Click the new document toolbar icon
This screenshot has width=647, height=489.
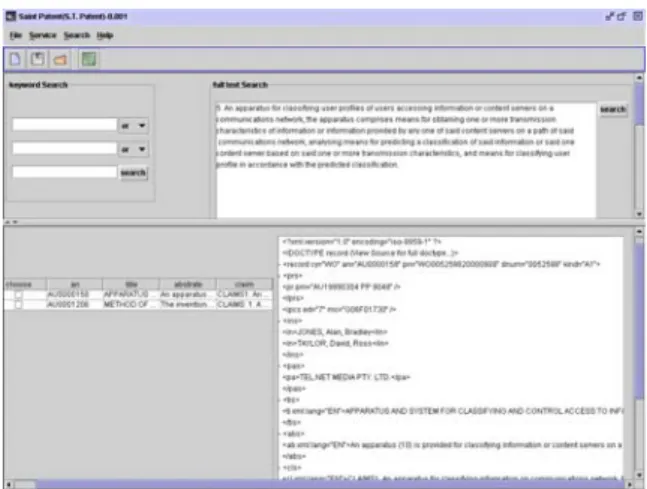pyautogui.click(x=15, y=59)
